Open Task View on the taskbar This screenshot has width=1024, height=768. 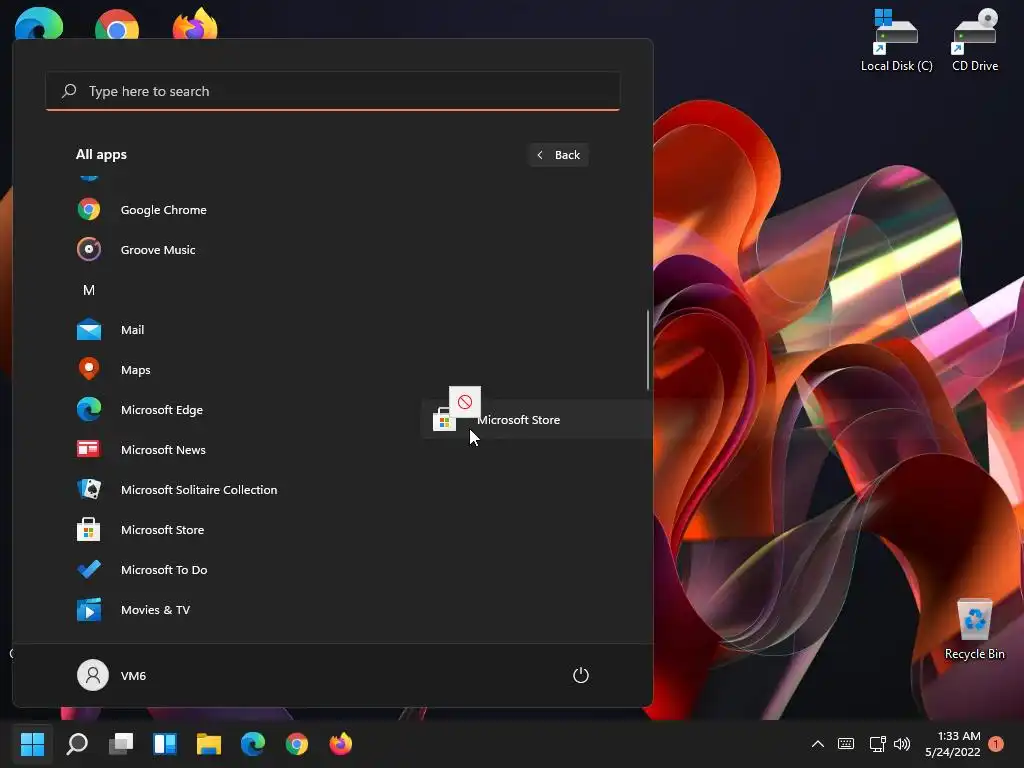tap(121, 744)
